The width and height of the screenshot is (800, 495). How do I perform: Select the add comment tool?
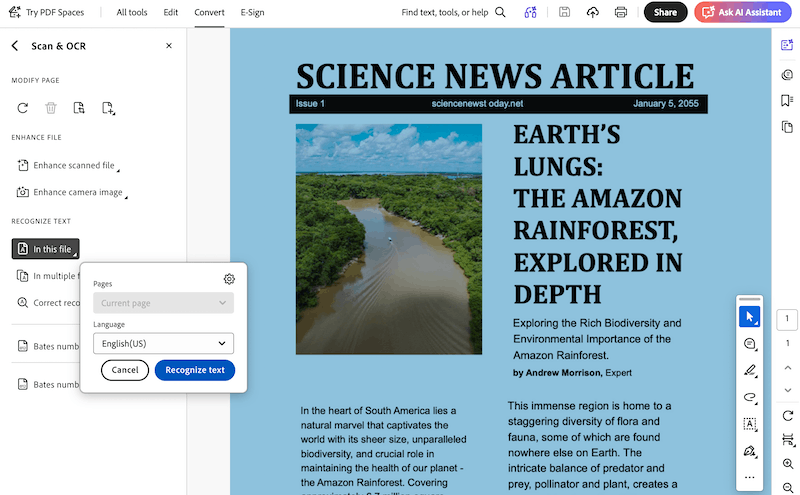click(x=749, y=344)
